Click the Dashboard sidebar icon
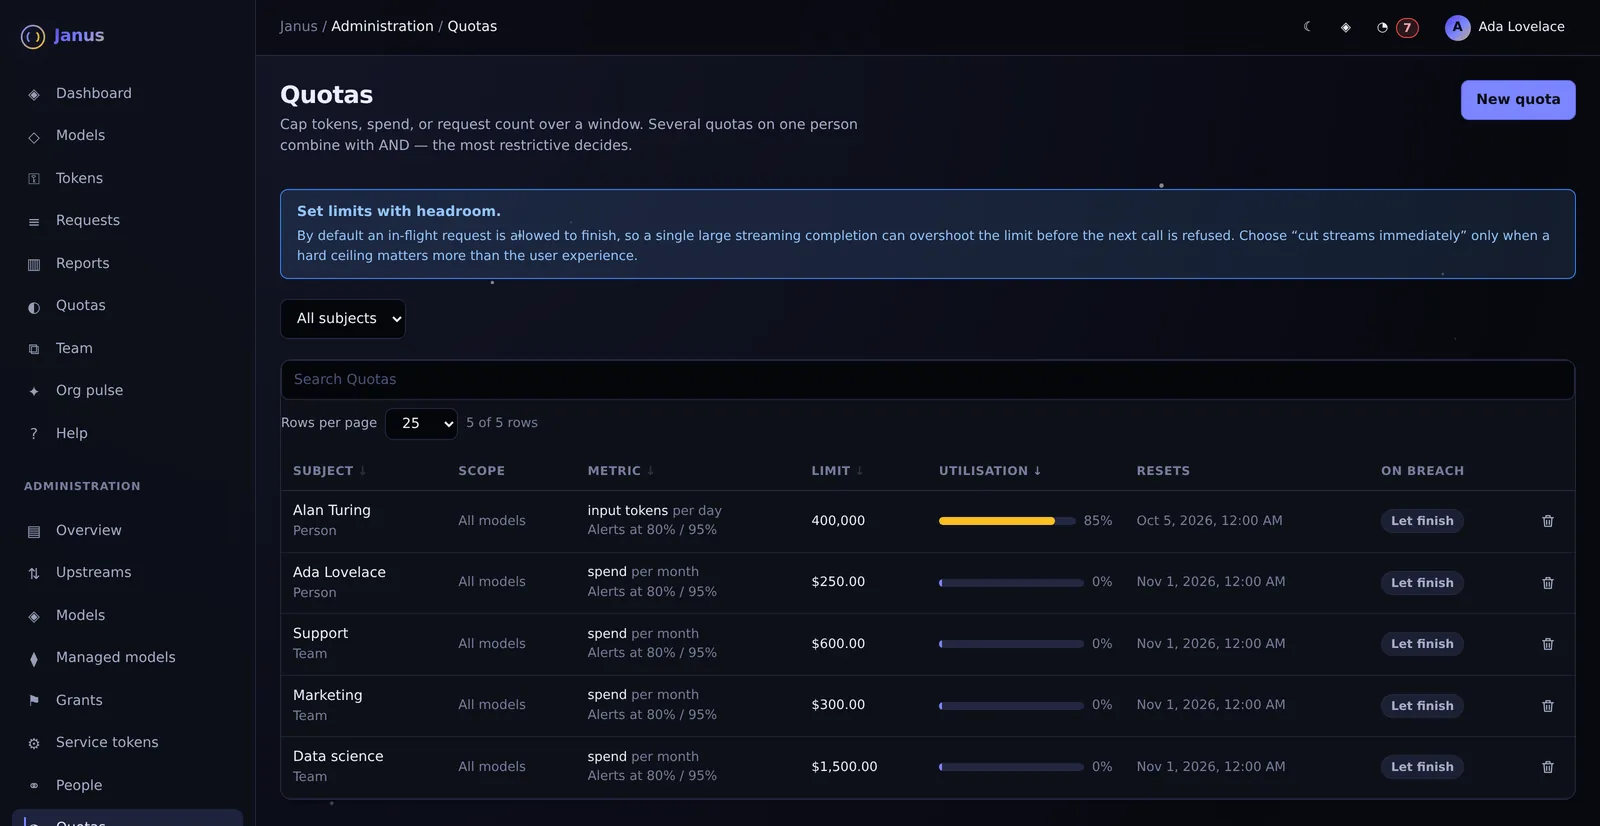This screenshot has height=826, width=1600. point(34,94)
